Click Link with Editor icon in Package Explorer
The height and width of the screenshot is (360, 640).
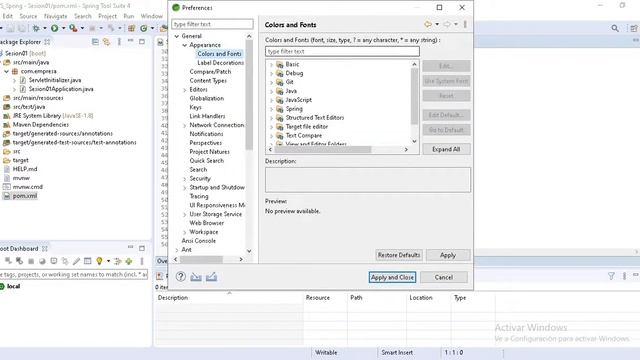point(106,42)
